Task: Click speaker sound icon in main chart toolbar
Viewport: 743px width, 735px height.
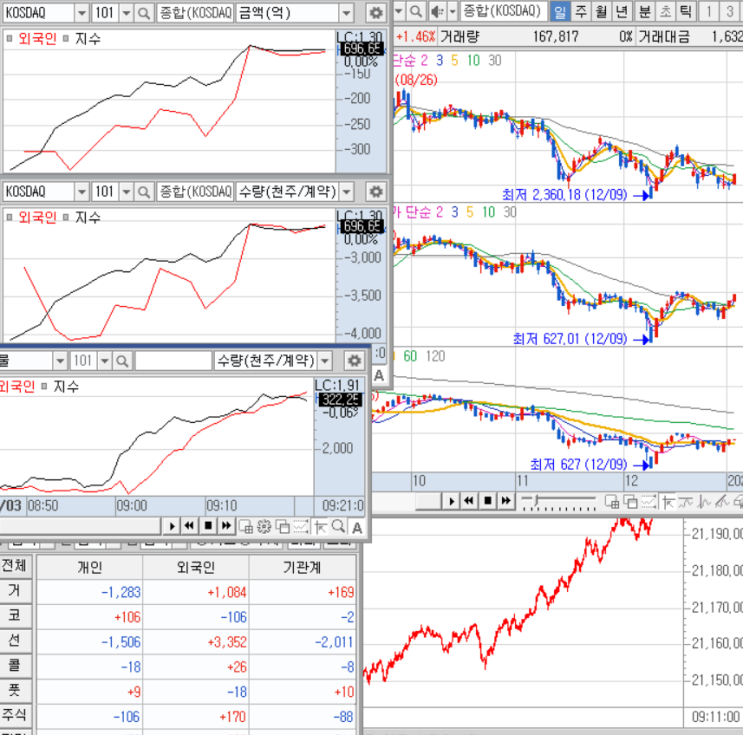Action: tap(437, 11)
